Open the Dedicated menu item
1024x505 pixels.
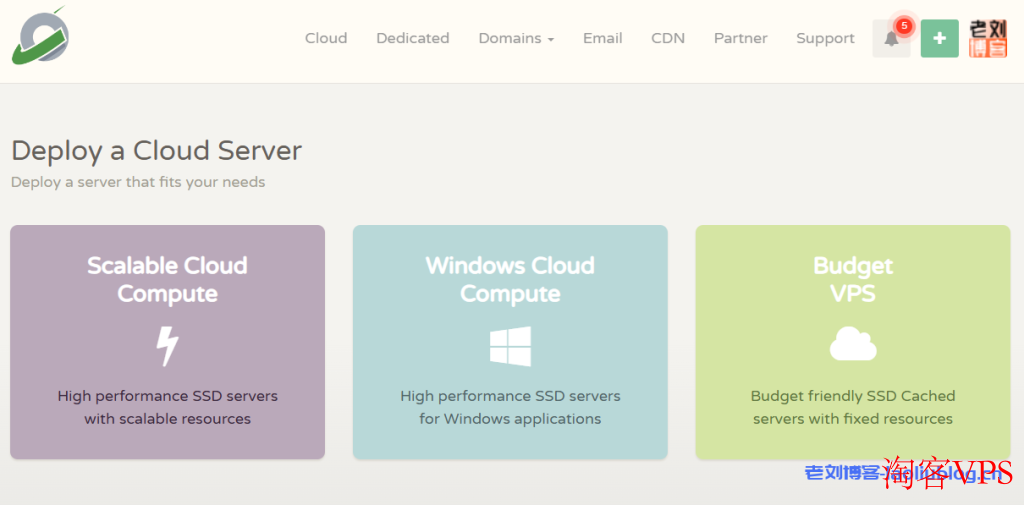coord(413,39)
